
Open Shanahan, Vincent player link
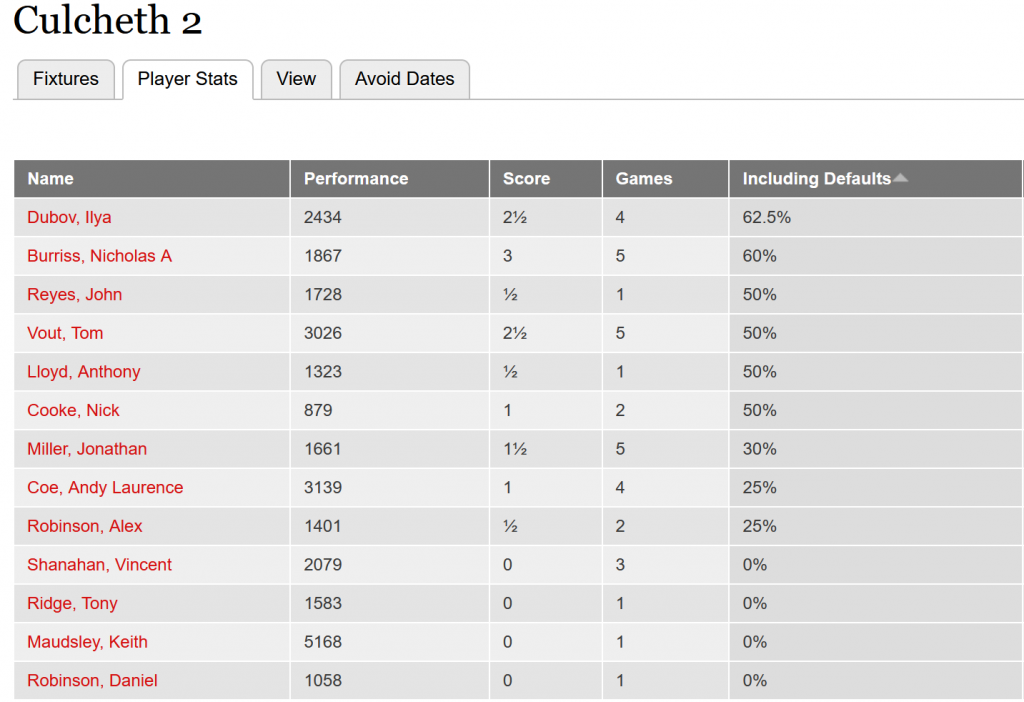tap(99, 565)
